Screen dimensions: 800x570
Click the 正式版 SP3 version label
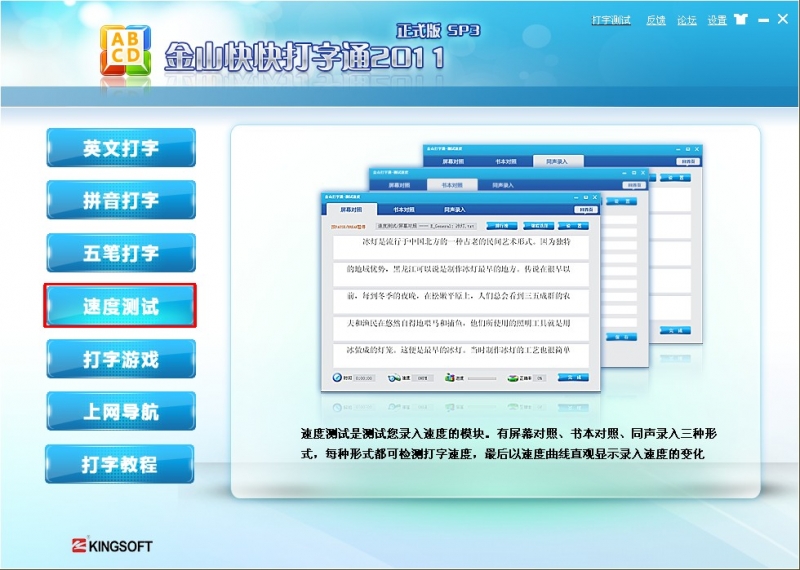click(x=438, y=31)
